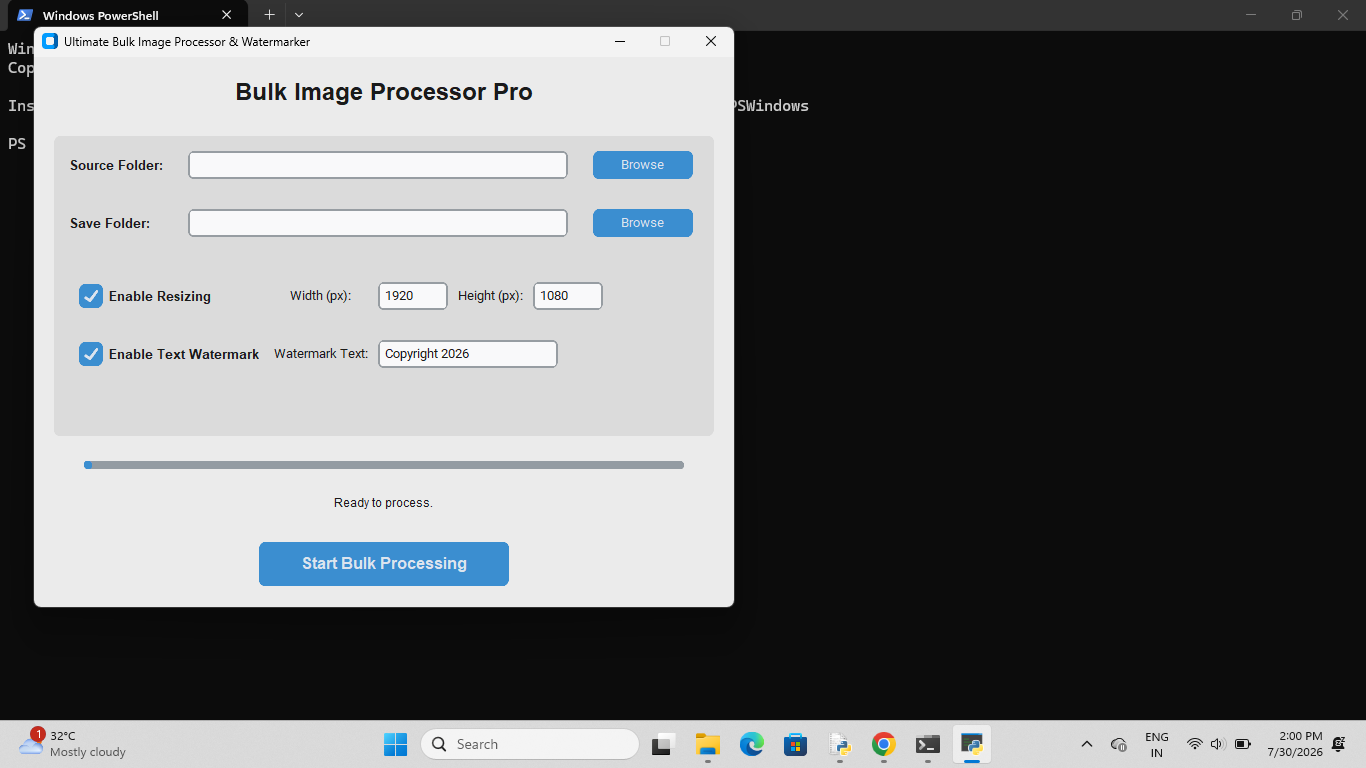
Task: Open the weather widget showing 32°C
Action: tap(72, 744)
